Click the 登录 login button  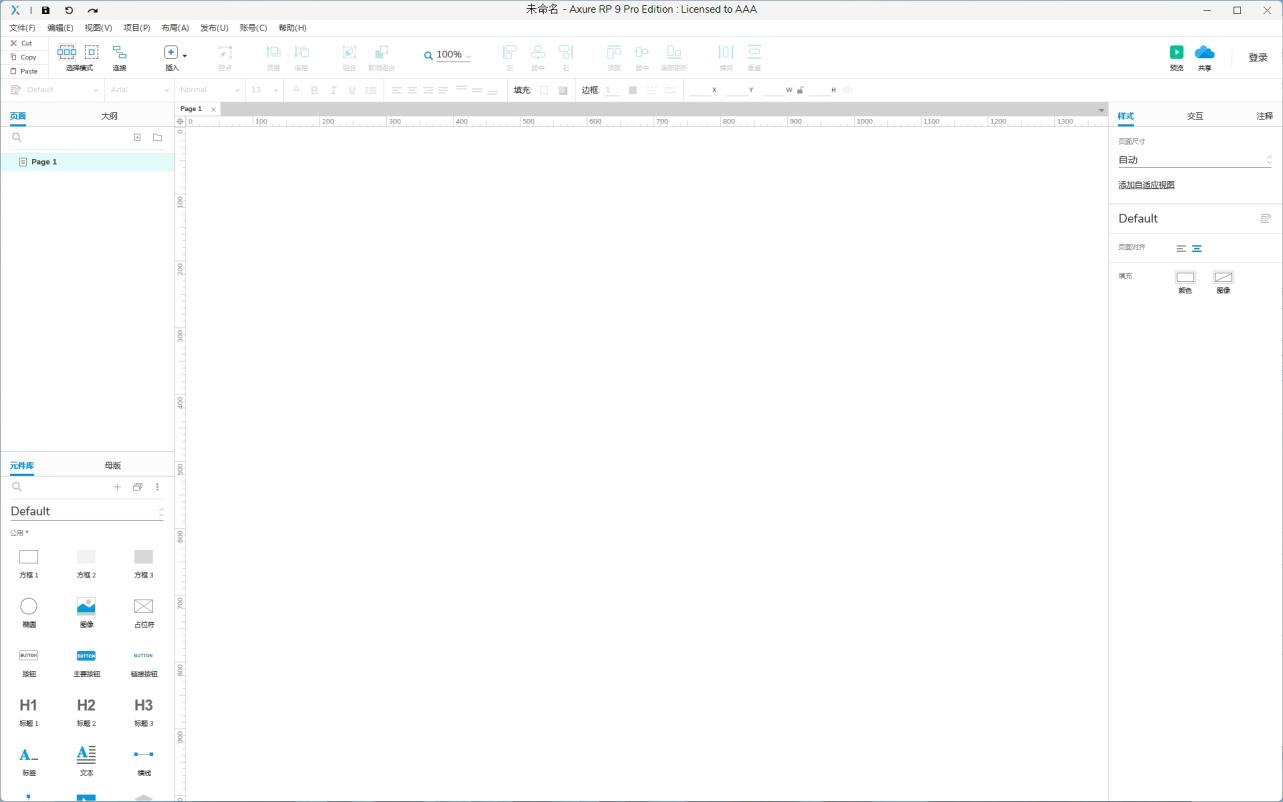[x=1257, y=58]
